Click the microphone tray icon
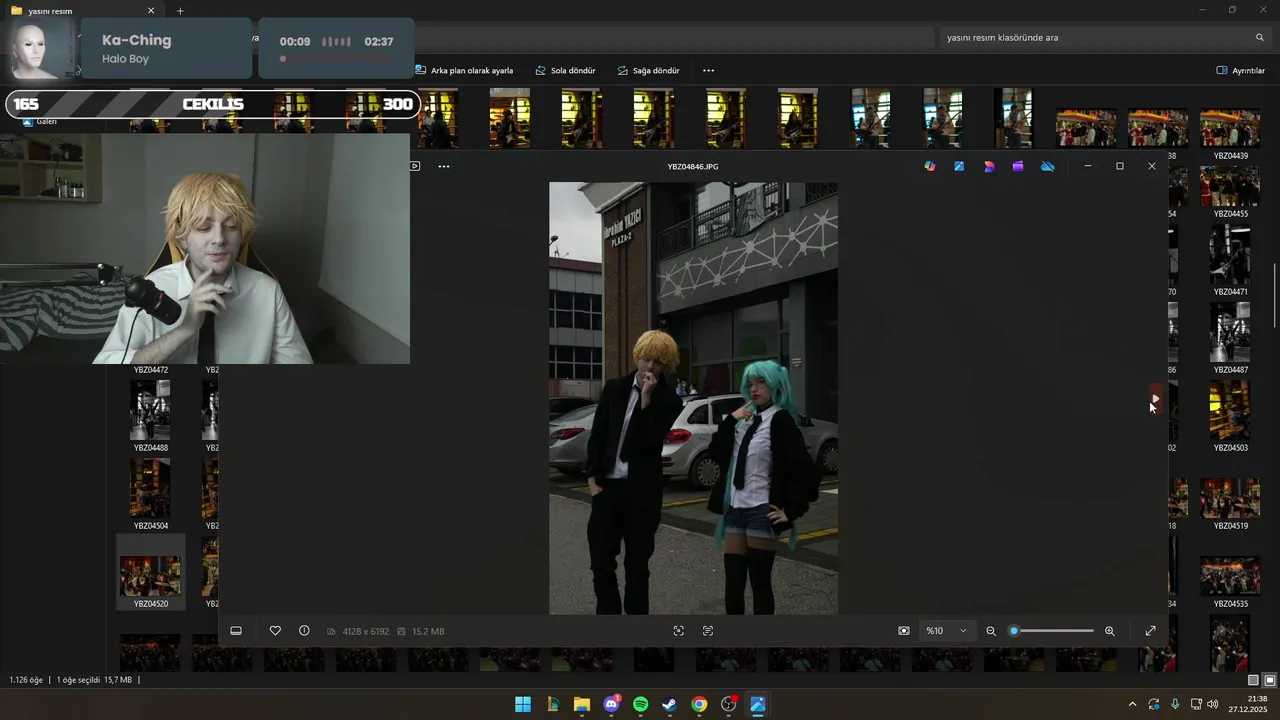The image size is (1280, 720). click(1175, 704)
